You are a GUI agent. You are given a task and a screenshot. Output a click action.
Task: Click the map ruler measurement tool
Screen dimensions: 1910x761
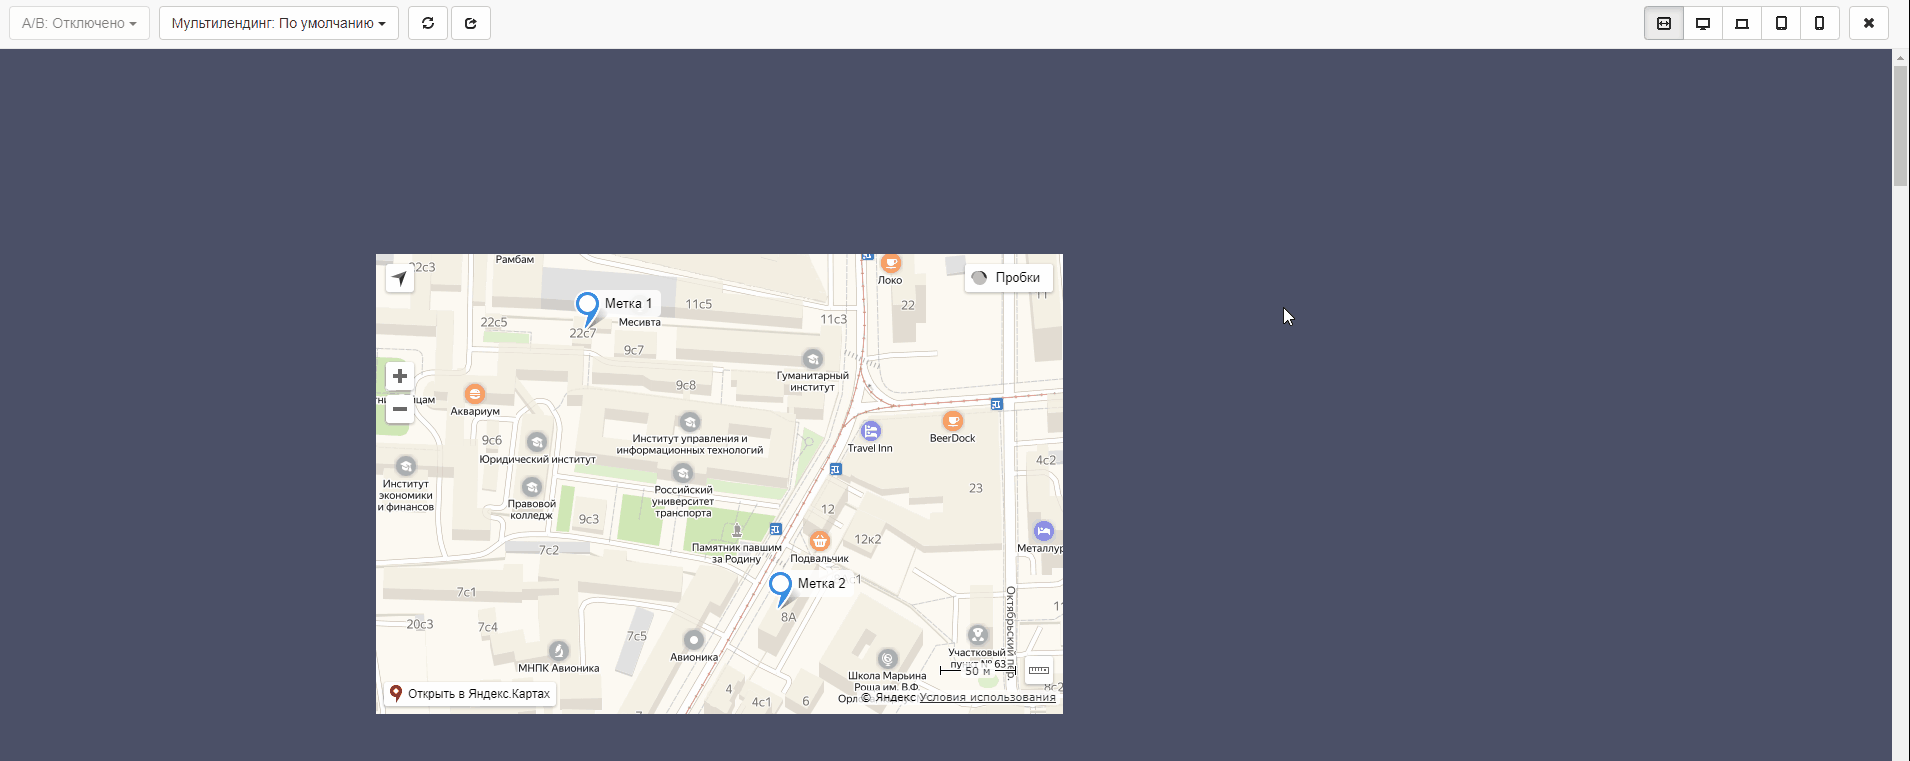pyautogui.click(x=1039, y=670)
